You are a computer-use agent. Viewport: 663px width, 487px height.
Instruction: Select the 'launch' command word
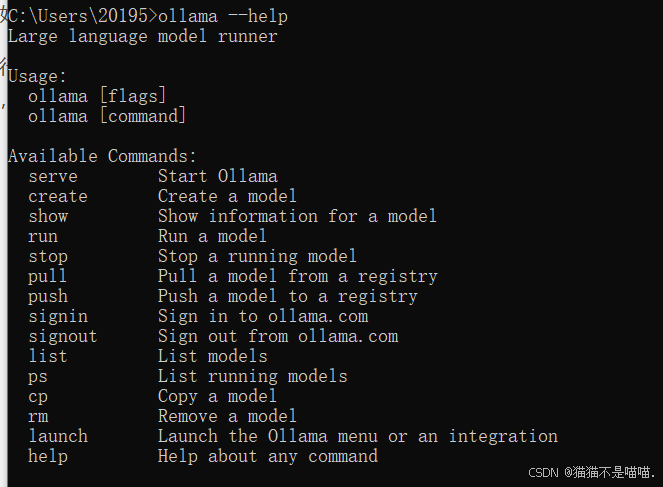(58, 437)
